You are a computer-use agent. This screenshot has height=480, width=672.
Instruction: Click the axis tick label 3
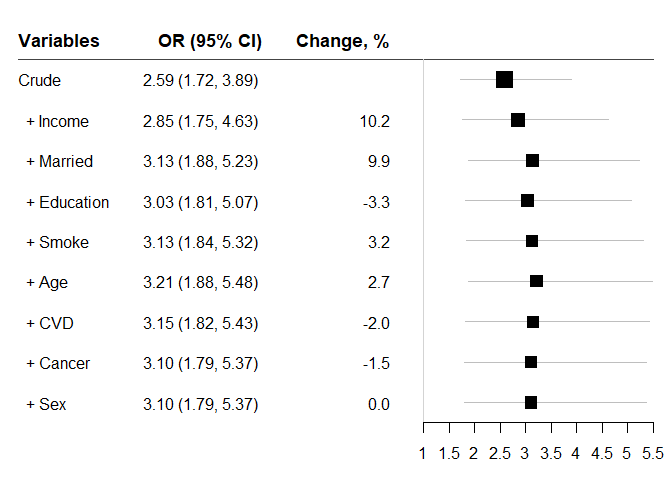[525, 454]
